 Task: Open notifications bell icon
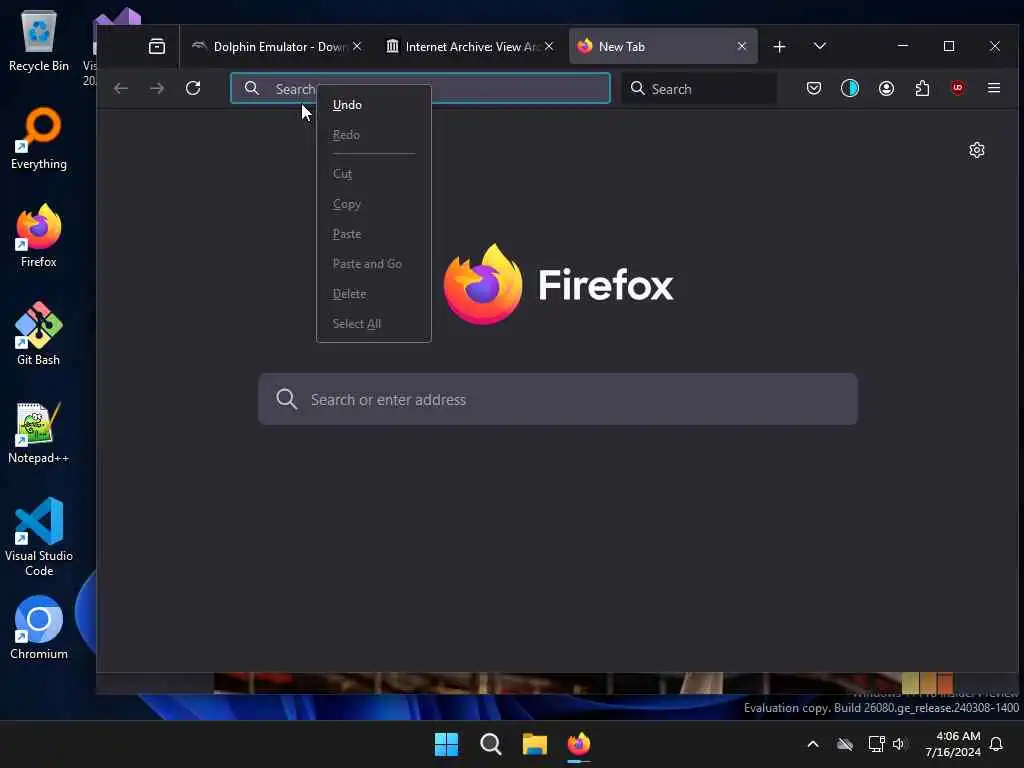(x=996, y=744)
